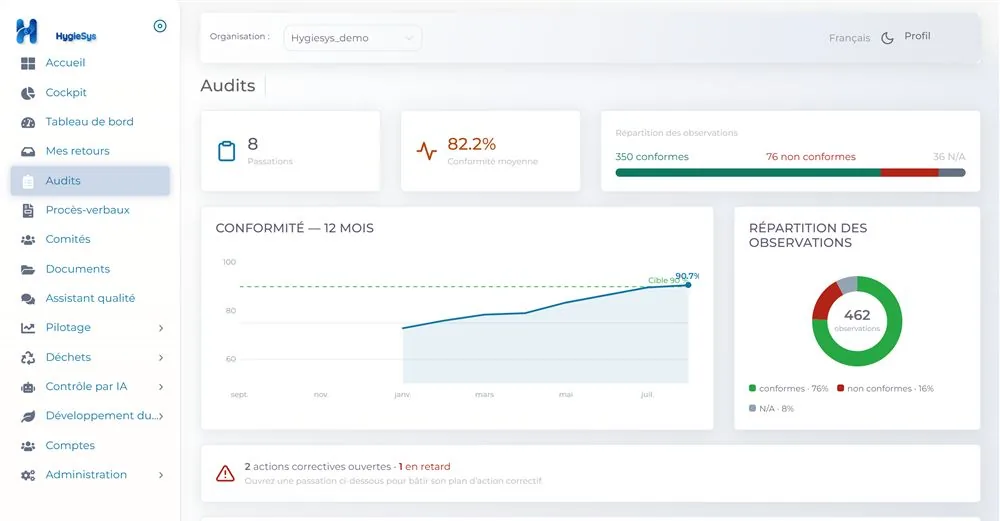Click the Développement durable leaf icon
1000x521 pixels.
[x=28, y=416]
